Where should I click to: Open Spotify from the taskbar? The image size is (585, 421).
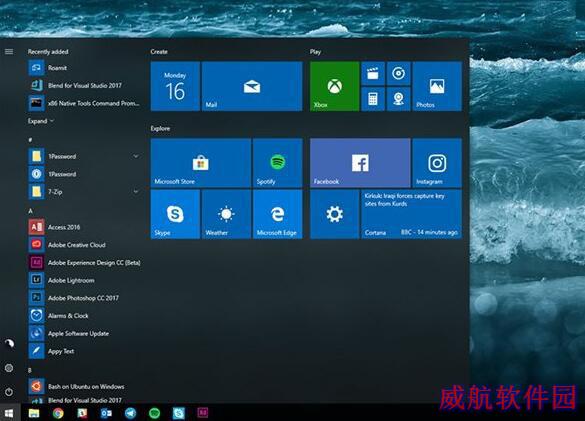coord(154,413)
